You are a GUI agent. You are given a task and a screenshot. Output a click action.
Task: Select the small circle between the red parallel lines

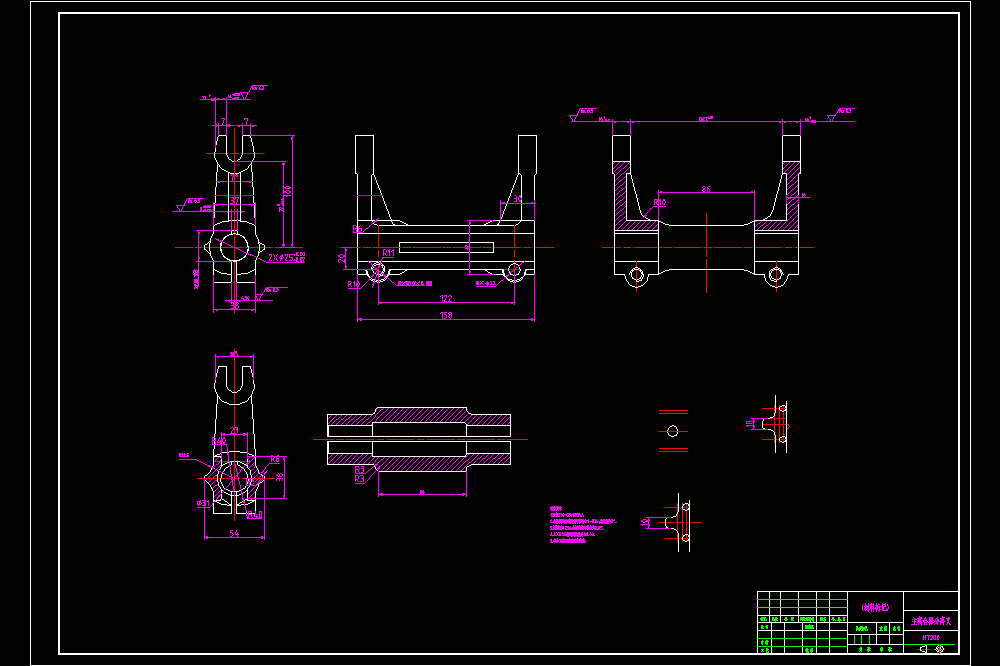tap(673, 431)
